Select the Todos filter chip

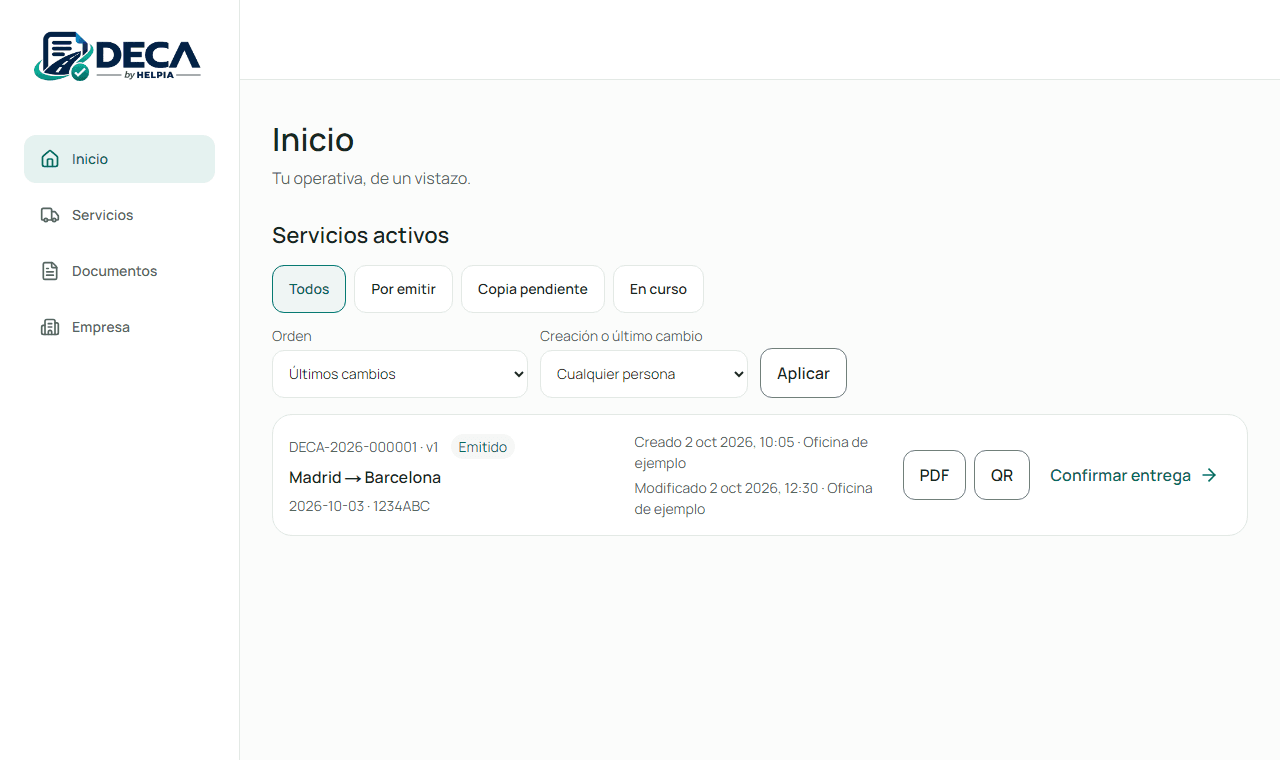point(309,289)
